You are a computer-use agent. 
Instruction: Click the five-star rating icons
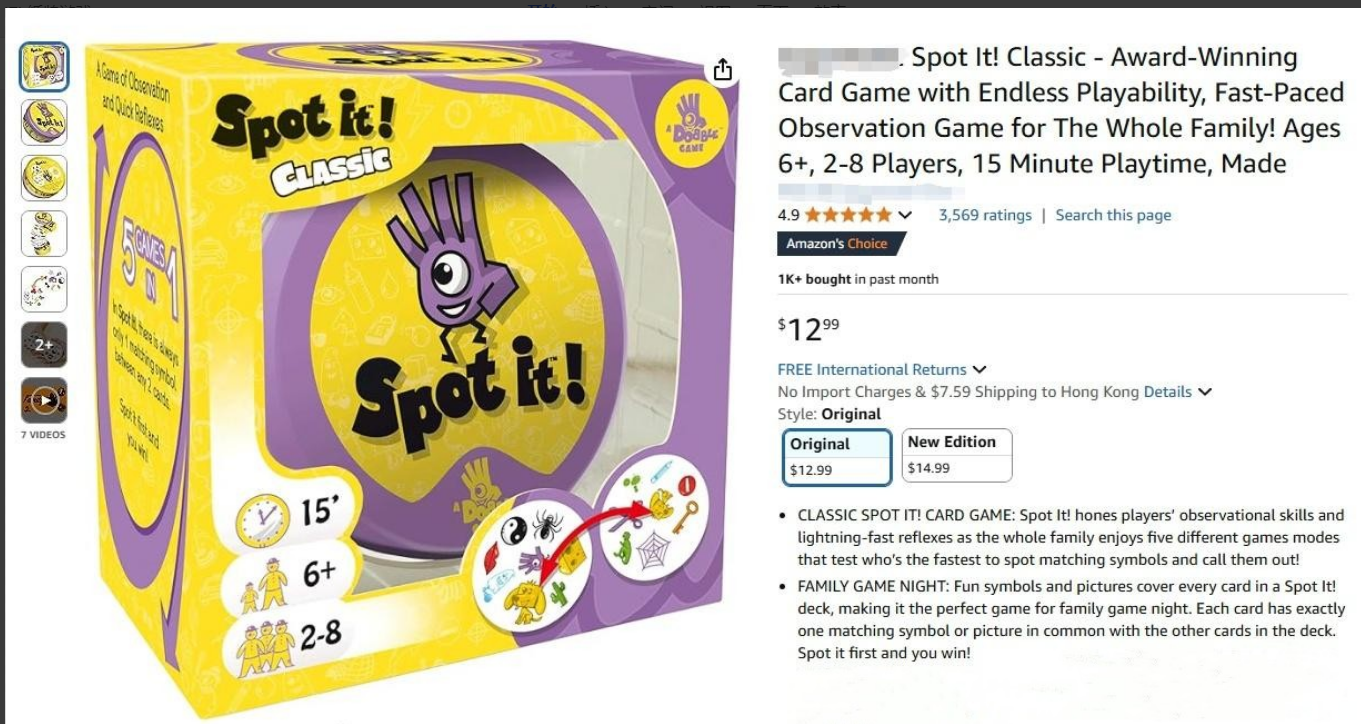(848, 215)
